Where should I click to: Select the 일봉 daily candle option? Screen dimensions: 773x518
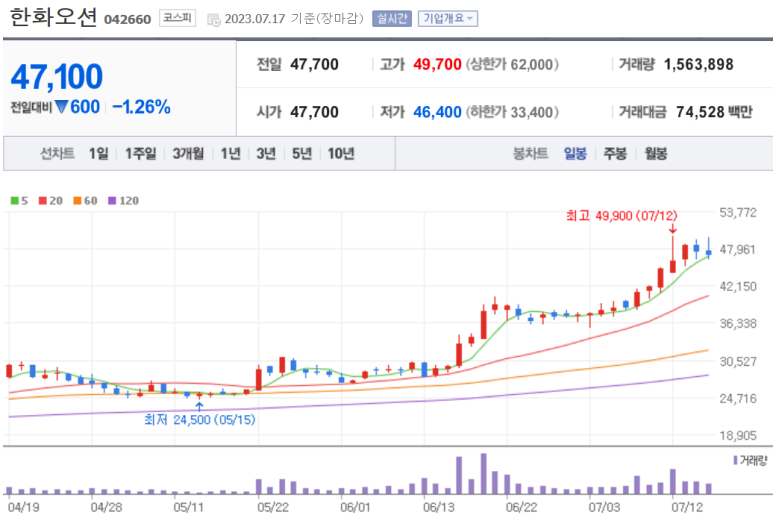[x=574, y=153]
